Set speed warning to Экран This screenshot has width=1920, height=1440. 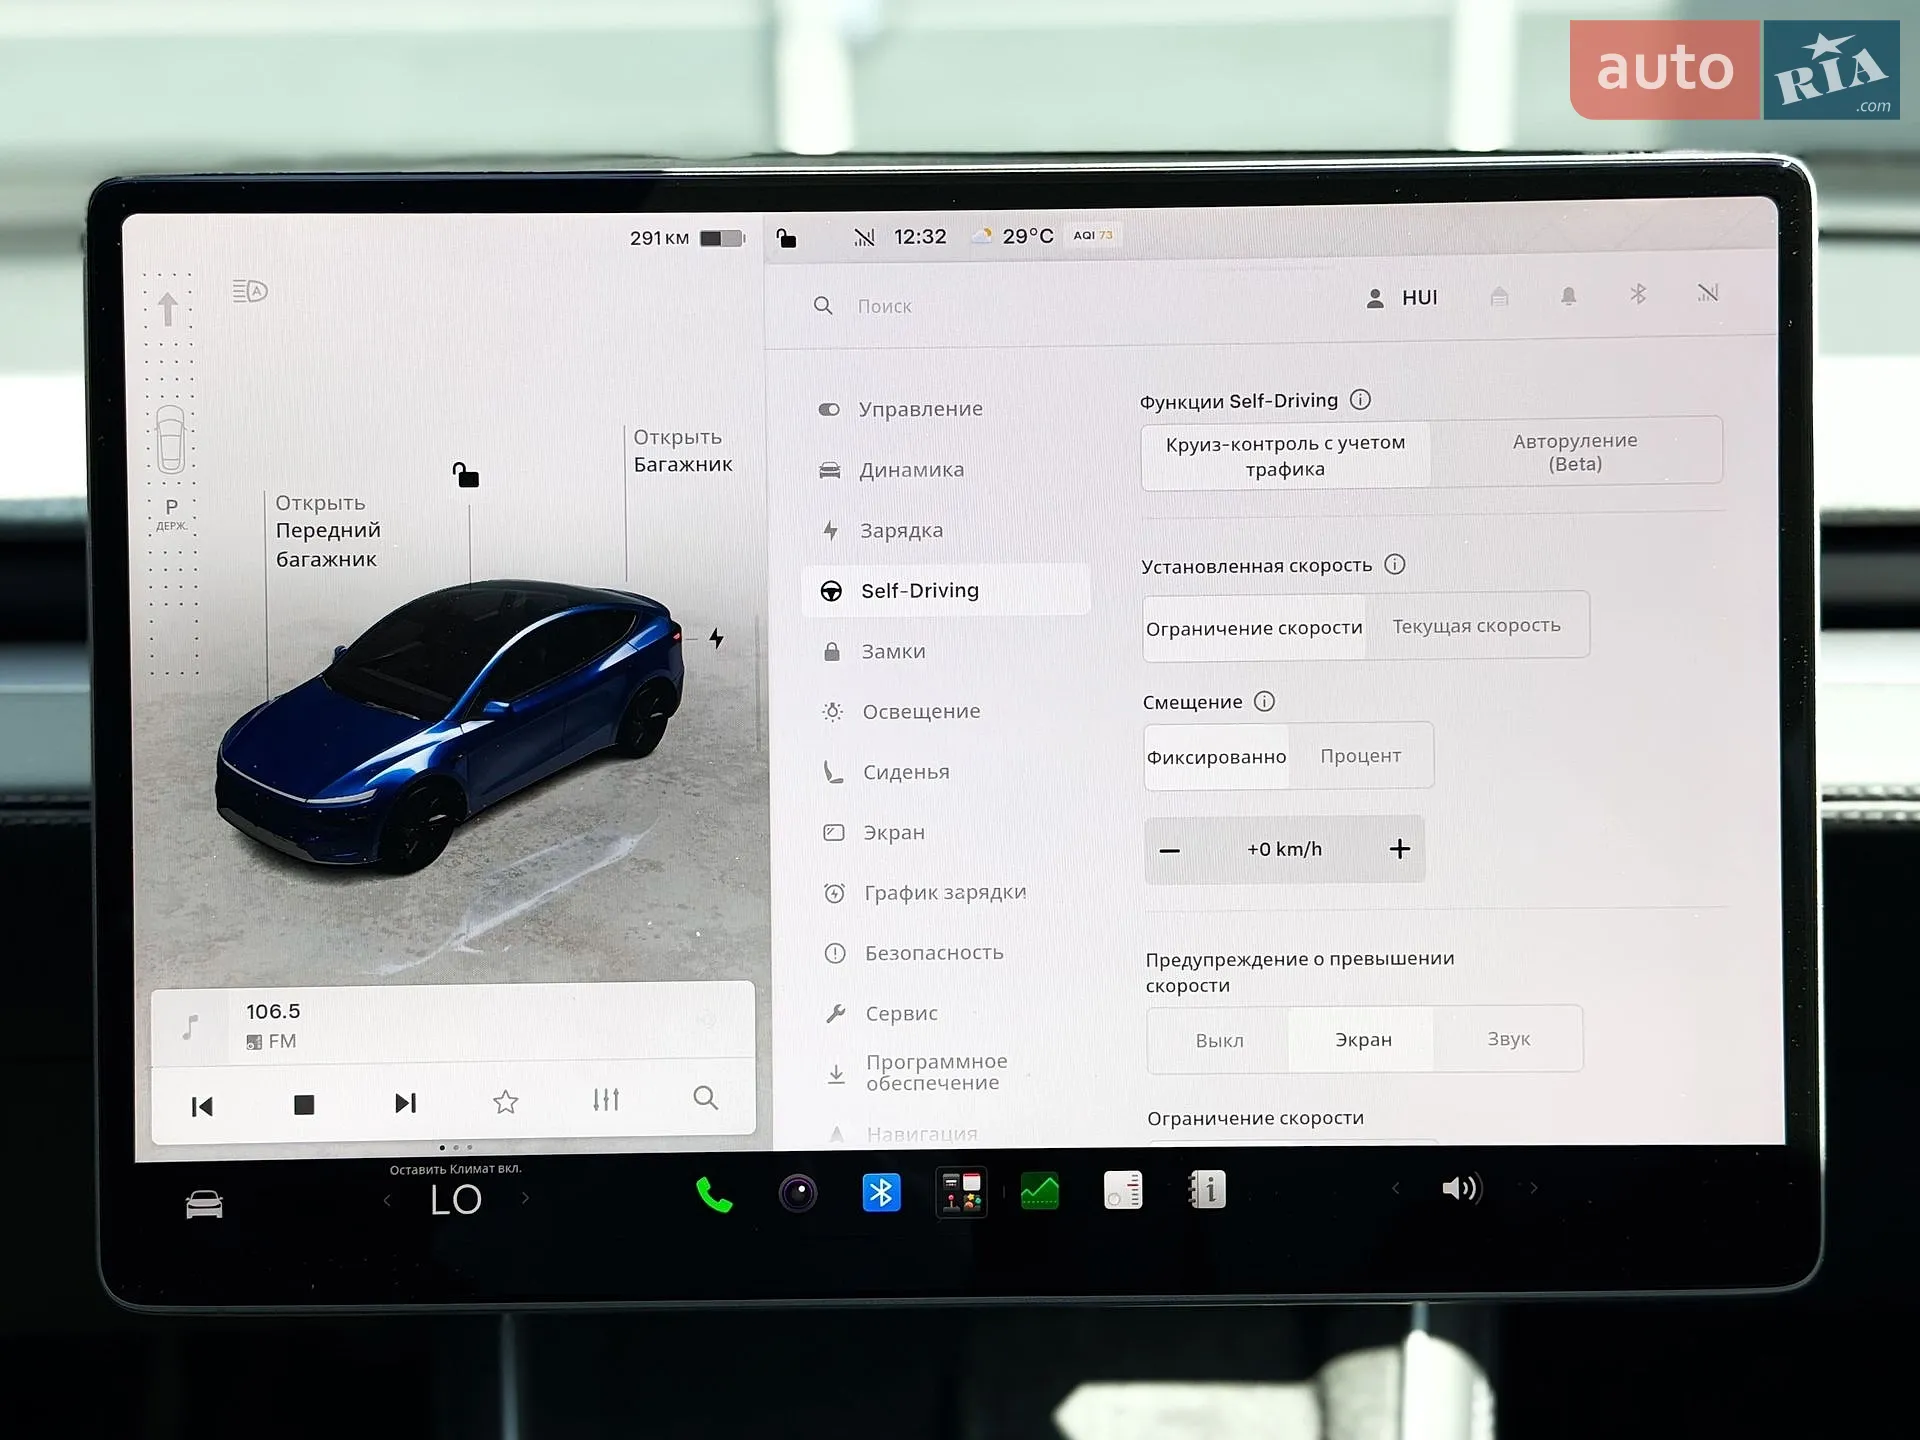pyautogui.click(x=1363, y=1040)
